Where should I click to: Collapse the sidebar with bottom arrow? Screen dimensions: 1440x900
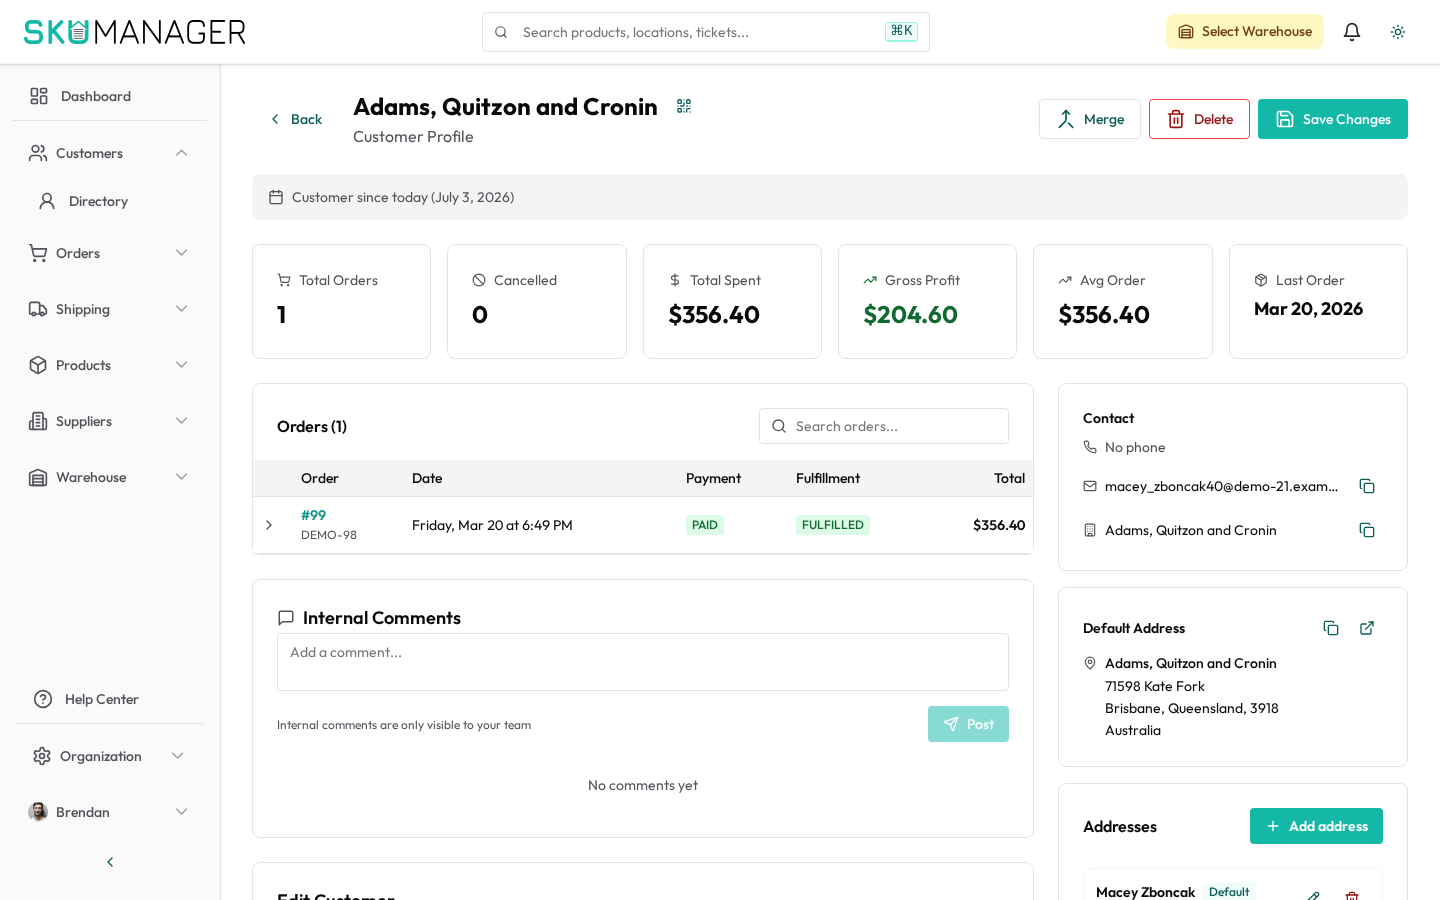point(110,862)
